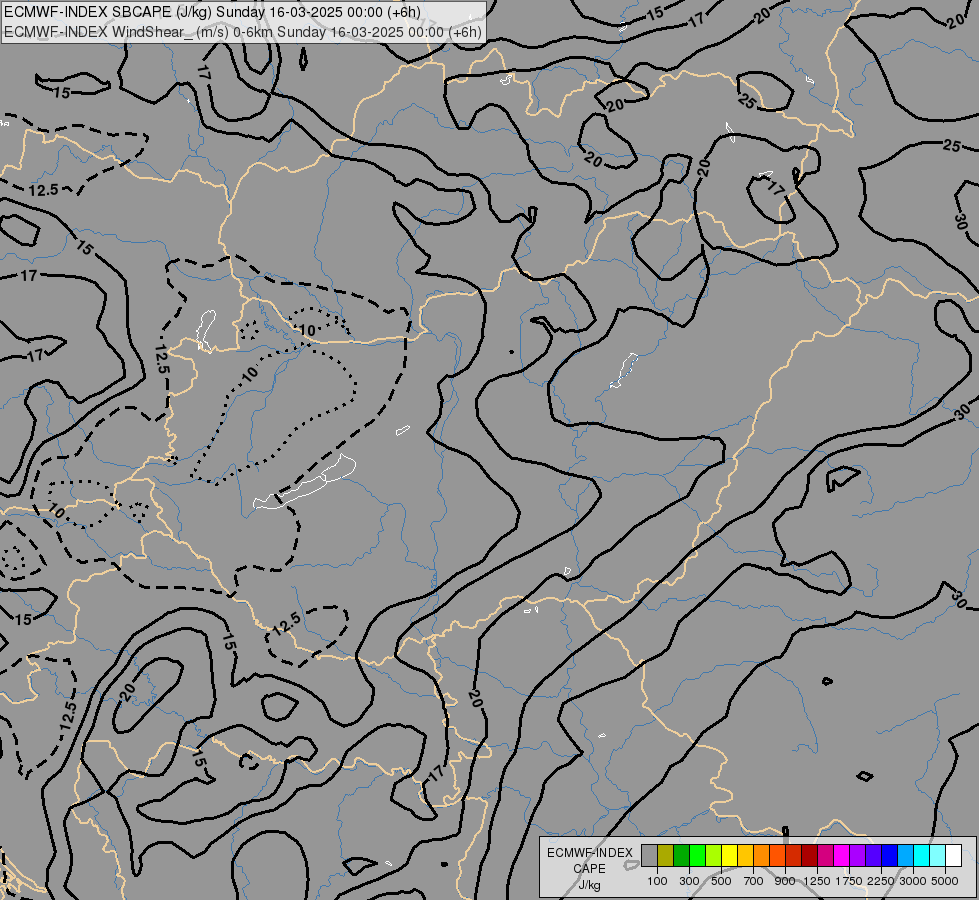Click the gray swatch in CAPE legend
Screen dimensions: 979x900
[649, 855]
